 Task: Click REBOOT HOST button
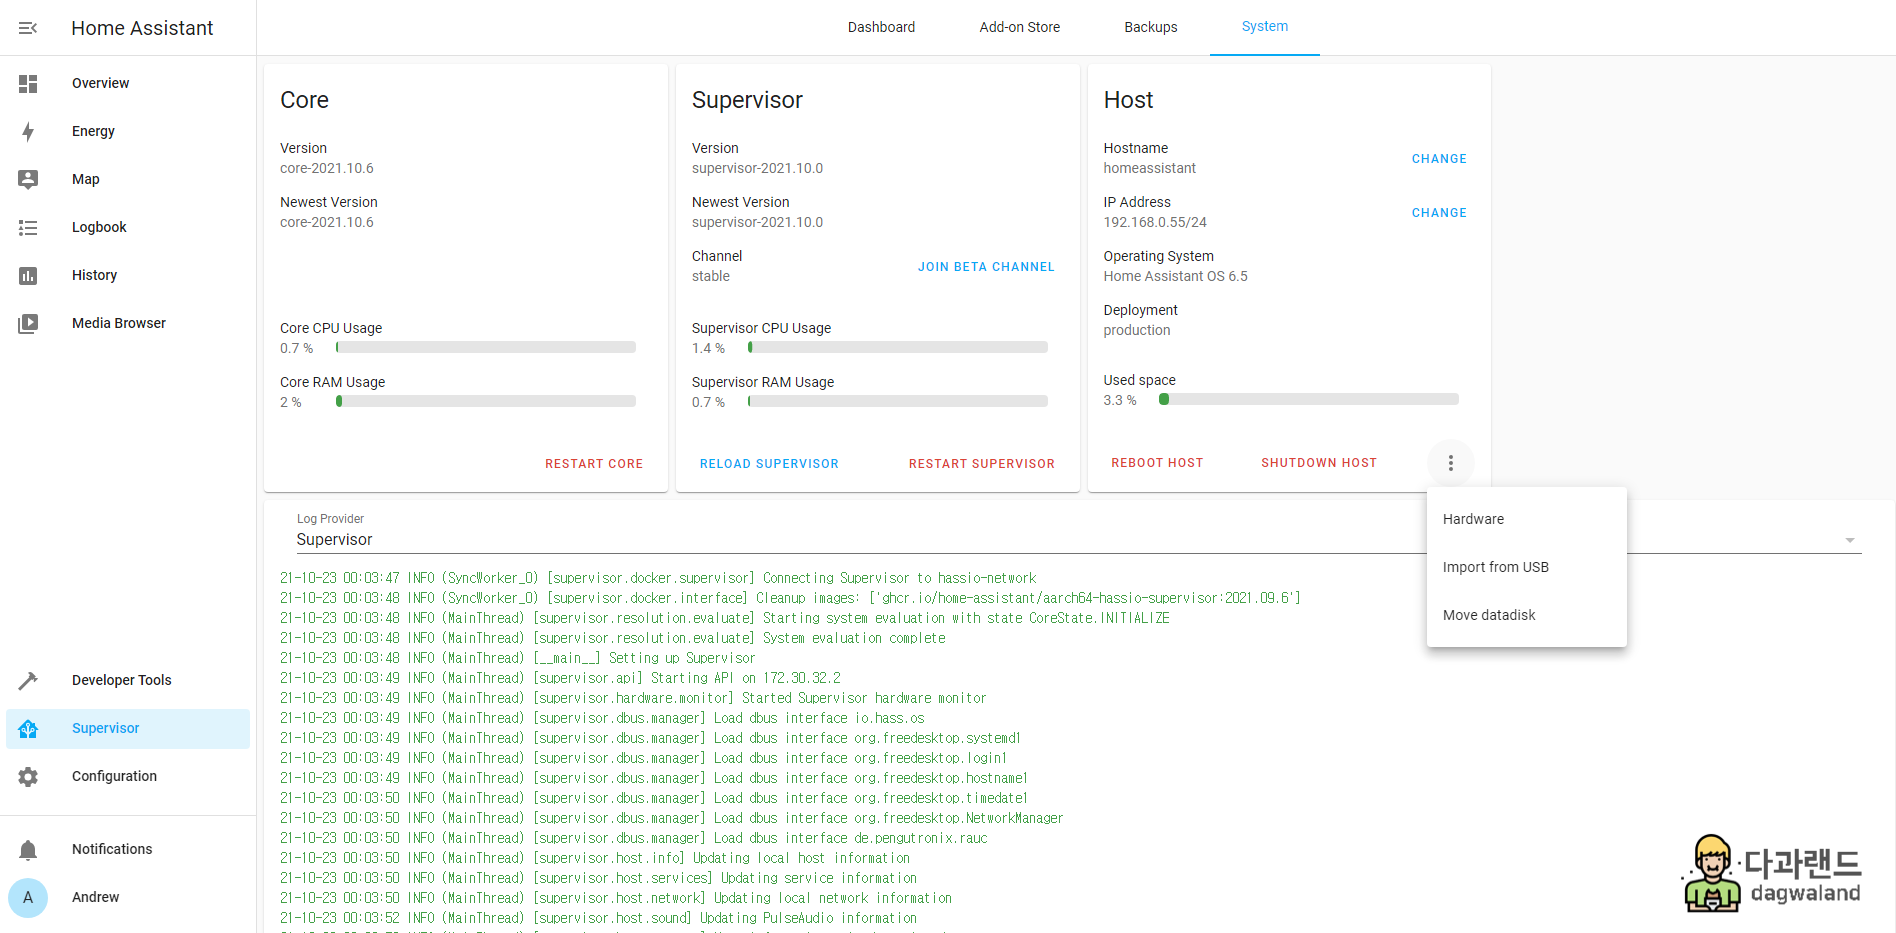(x=1157, y=463)
